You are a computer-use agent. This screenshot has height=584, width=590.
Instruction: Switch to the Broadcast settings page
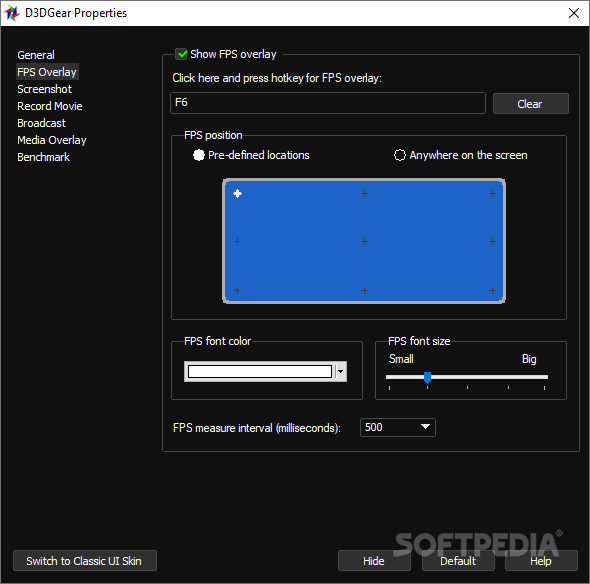click(x=41, y=123)
